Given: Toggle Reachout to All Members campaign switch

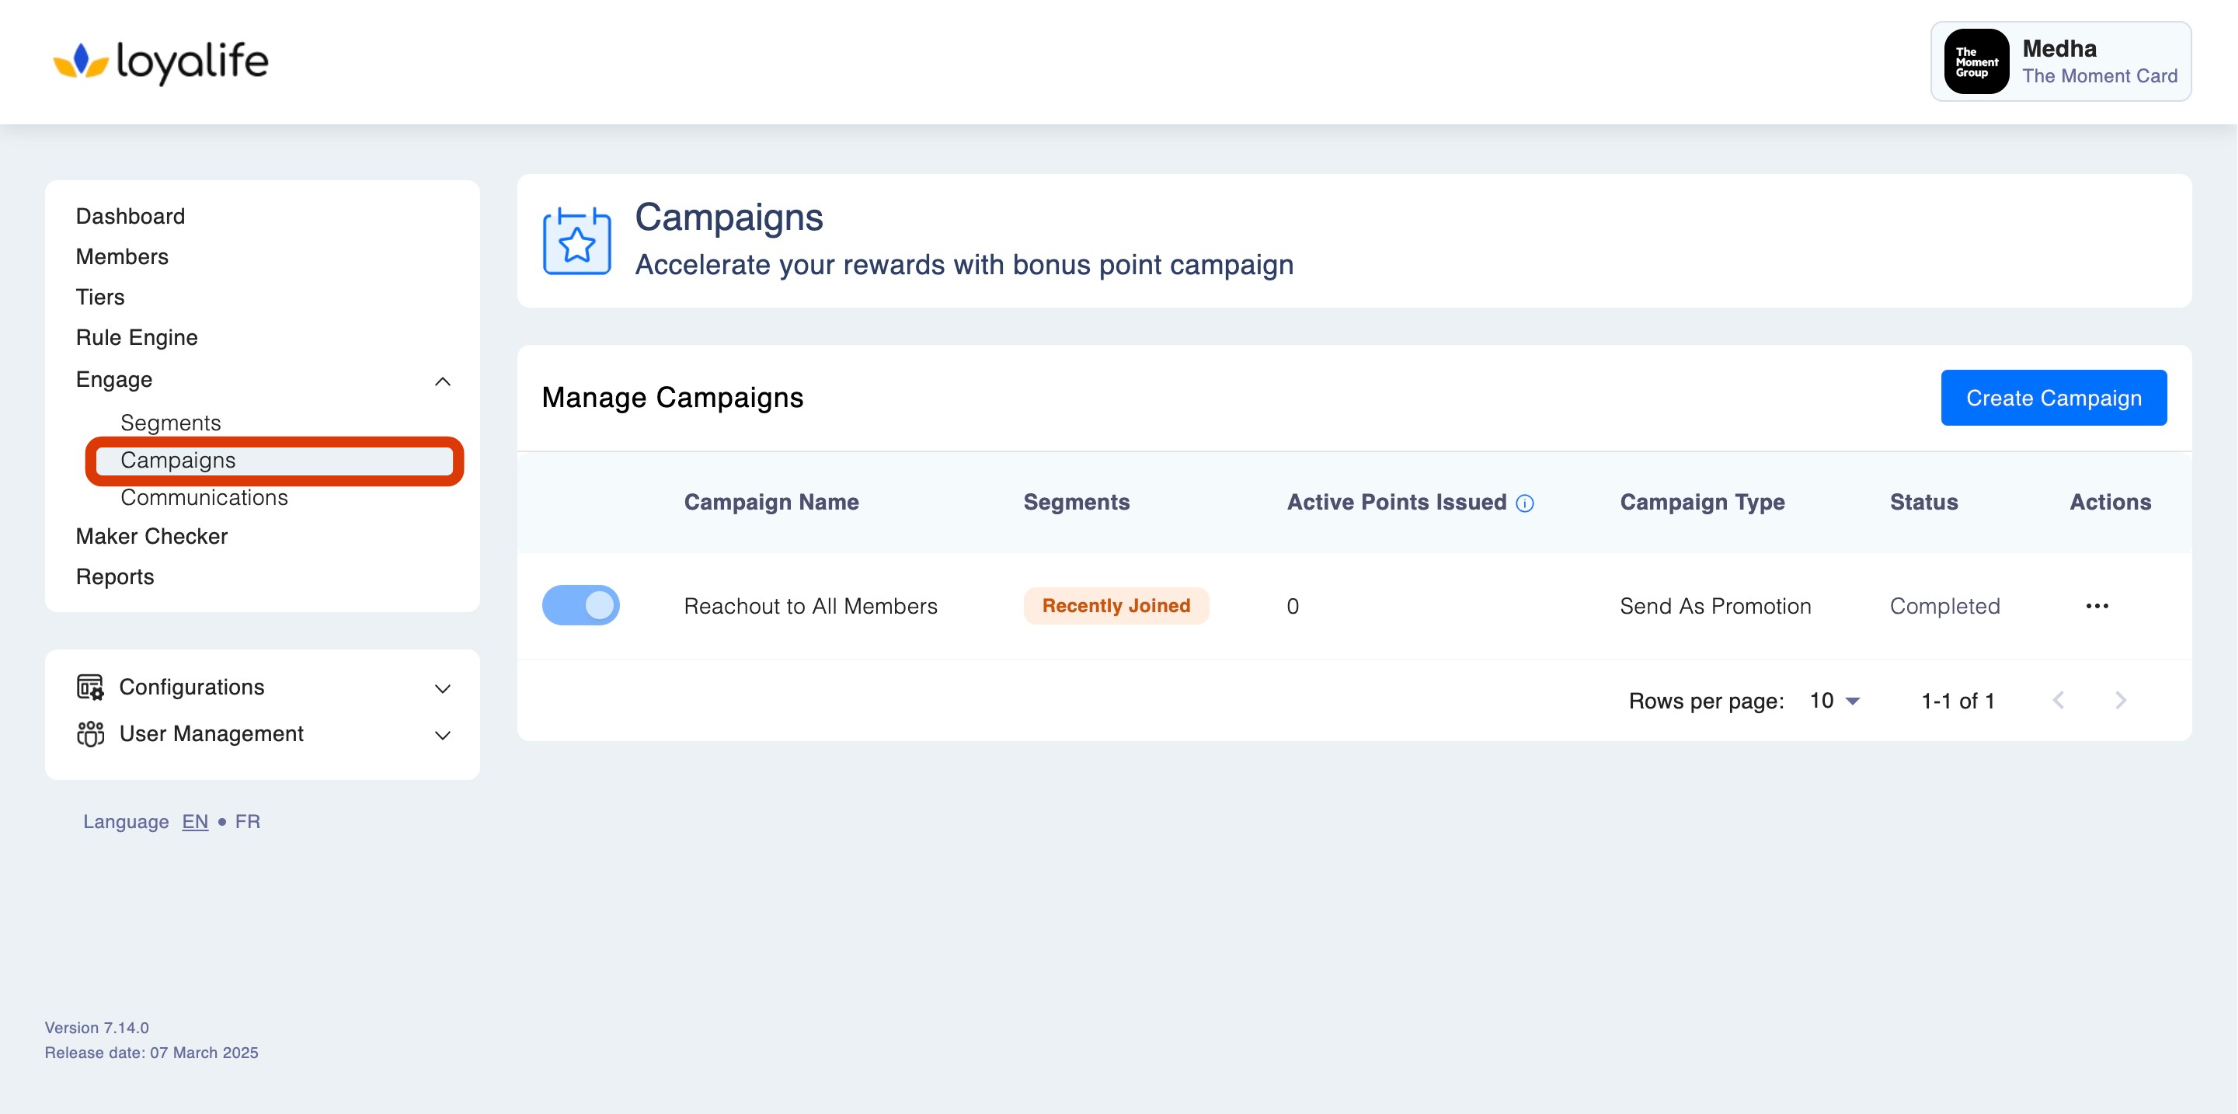Looking at the screenshot, I should 581,605.
